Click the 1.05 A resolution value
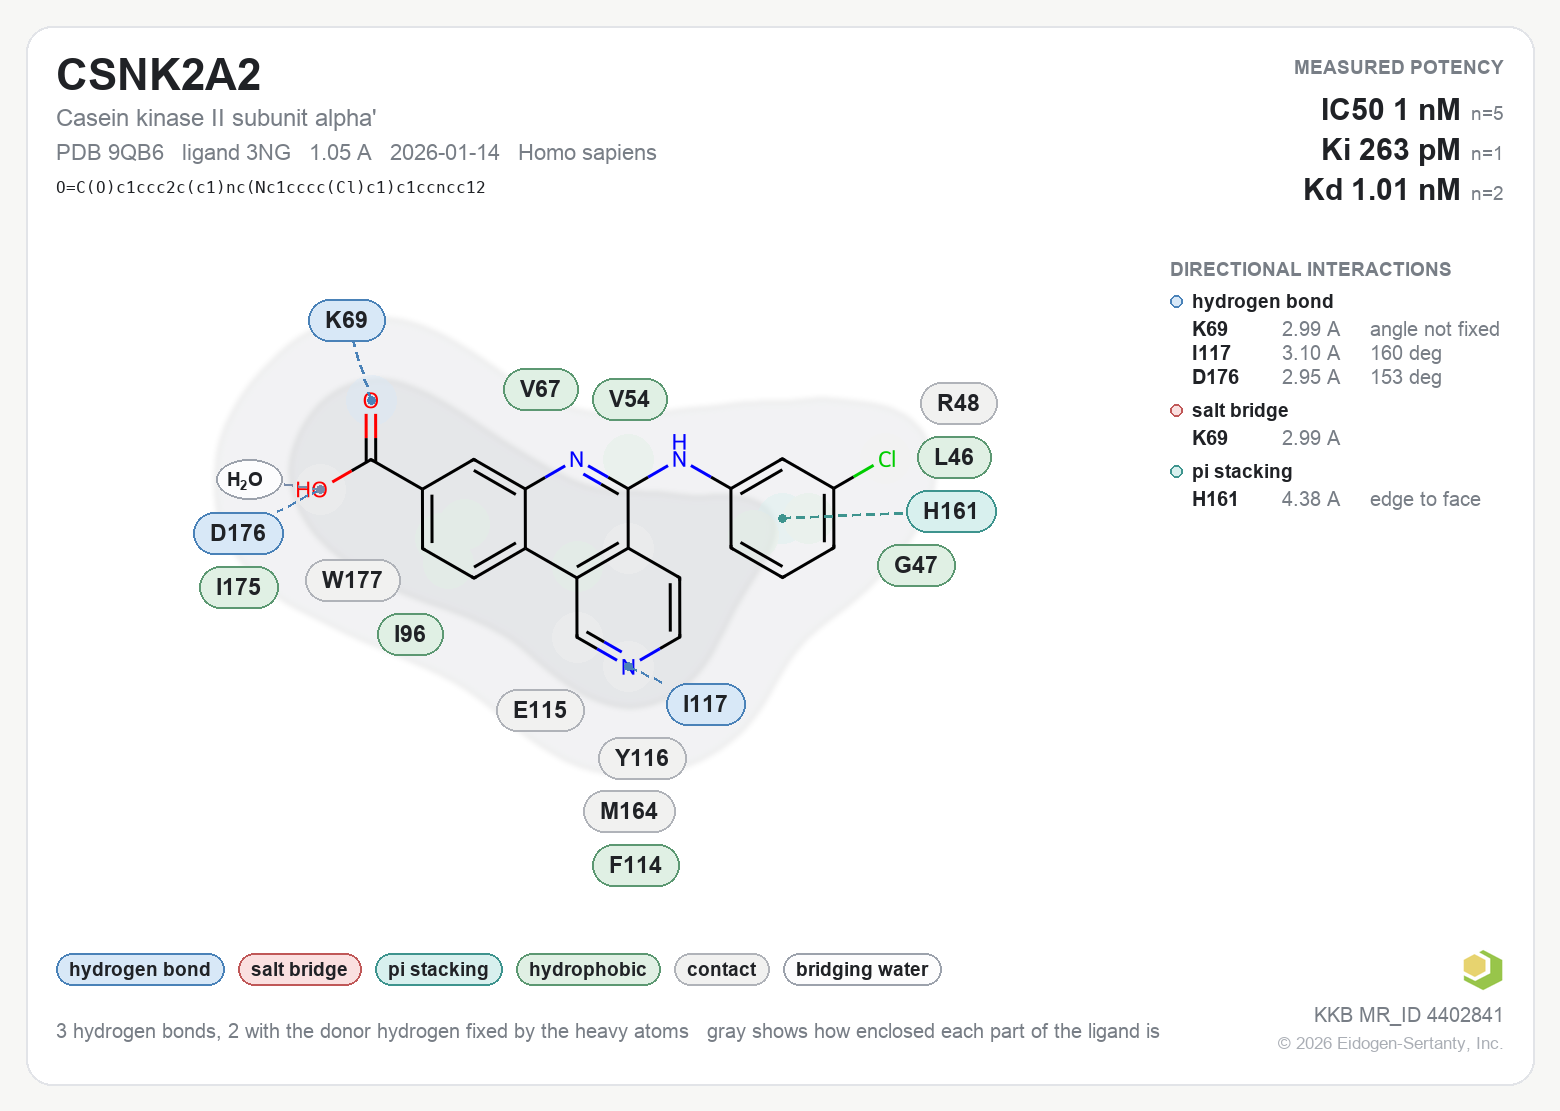 tap(340, 153)
